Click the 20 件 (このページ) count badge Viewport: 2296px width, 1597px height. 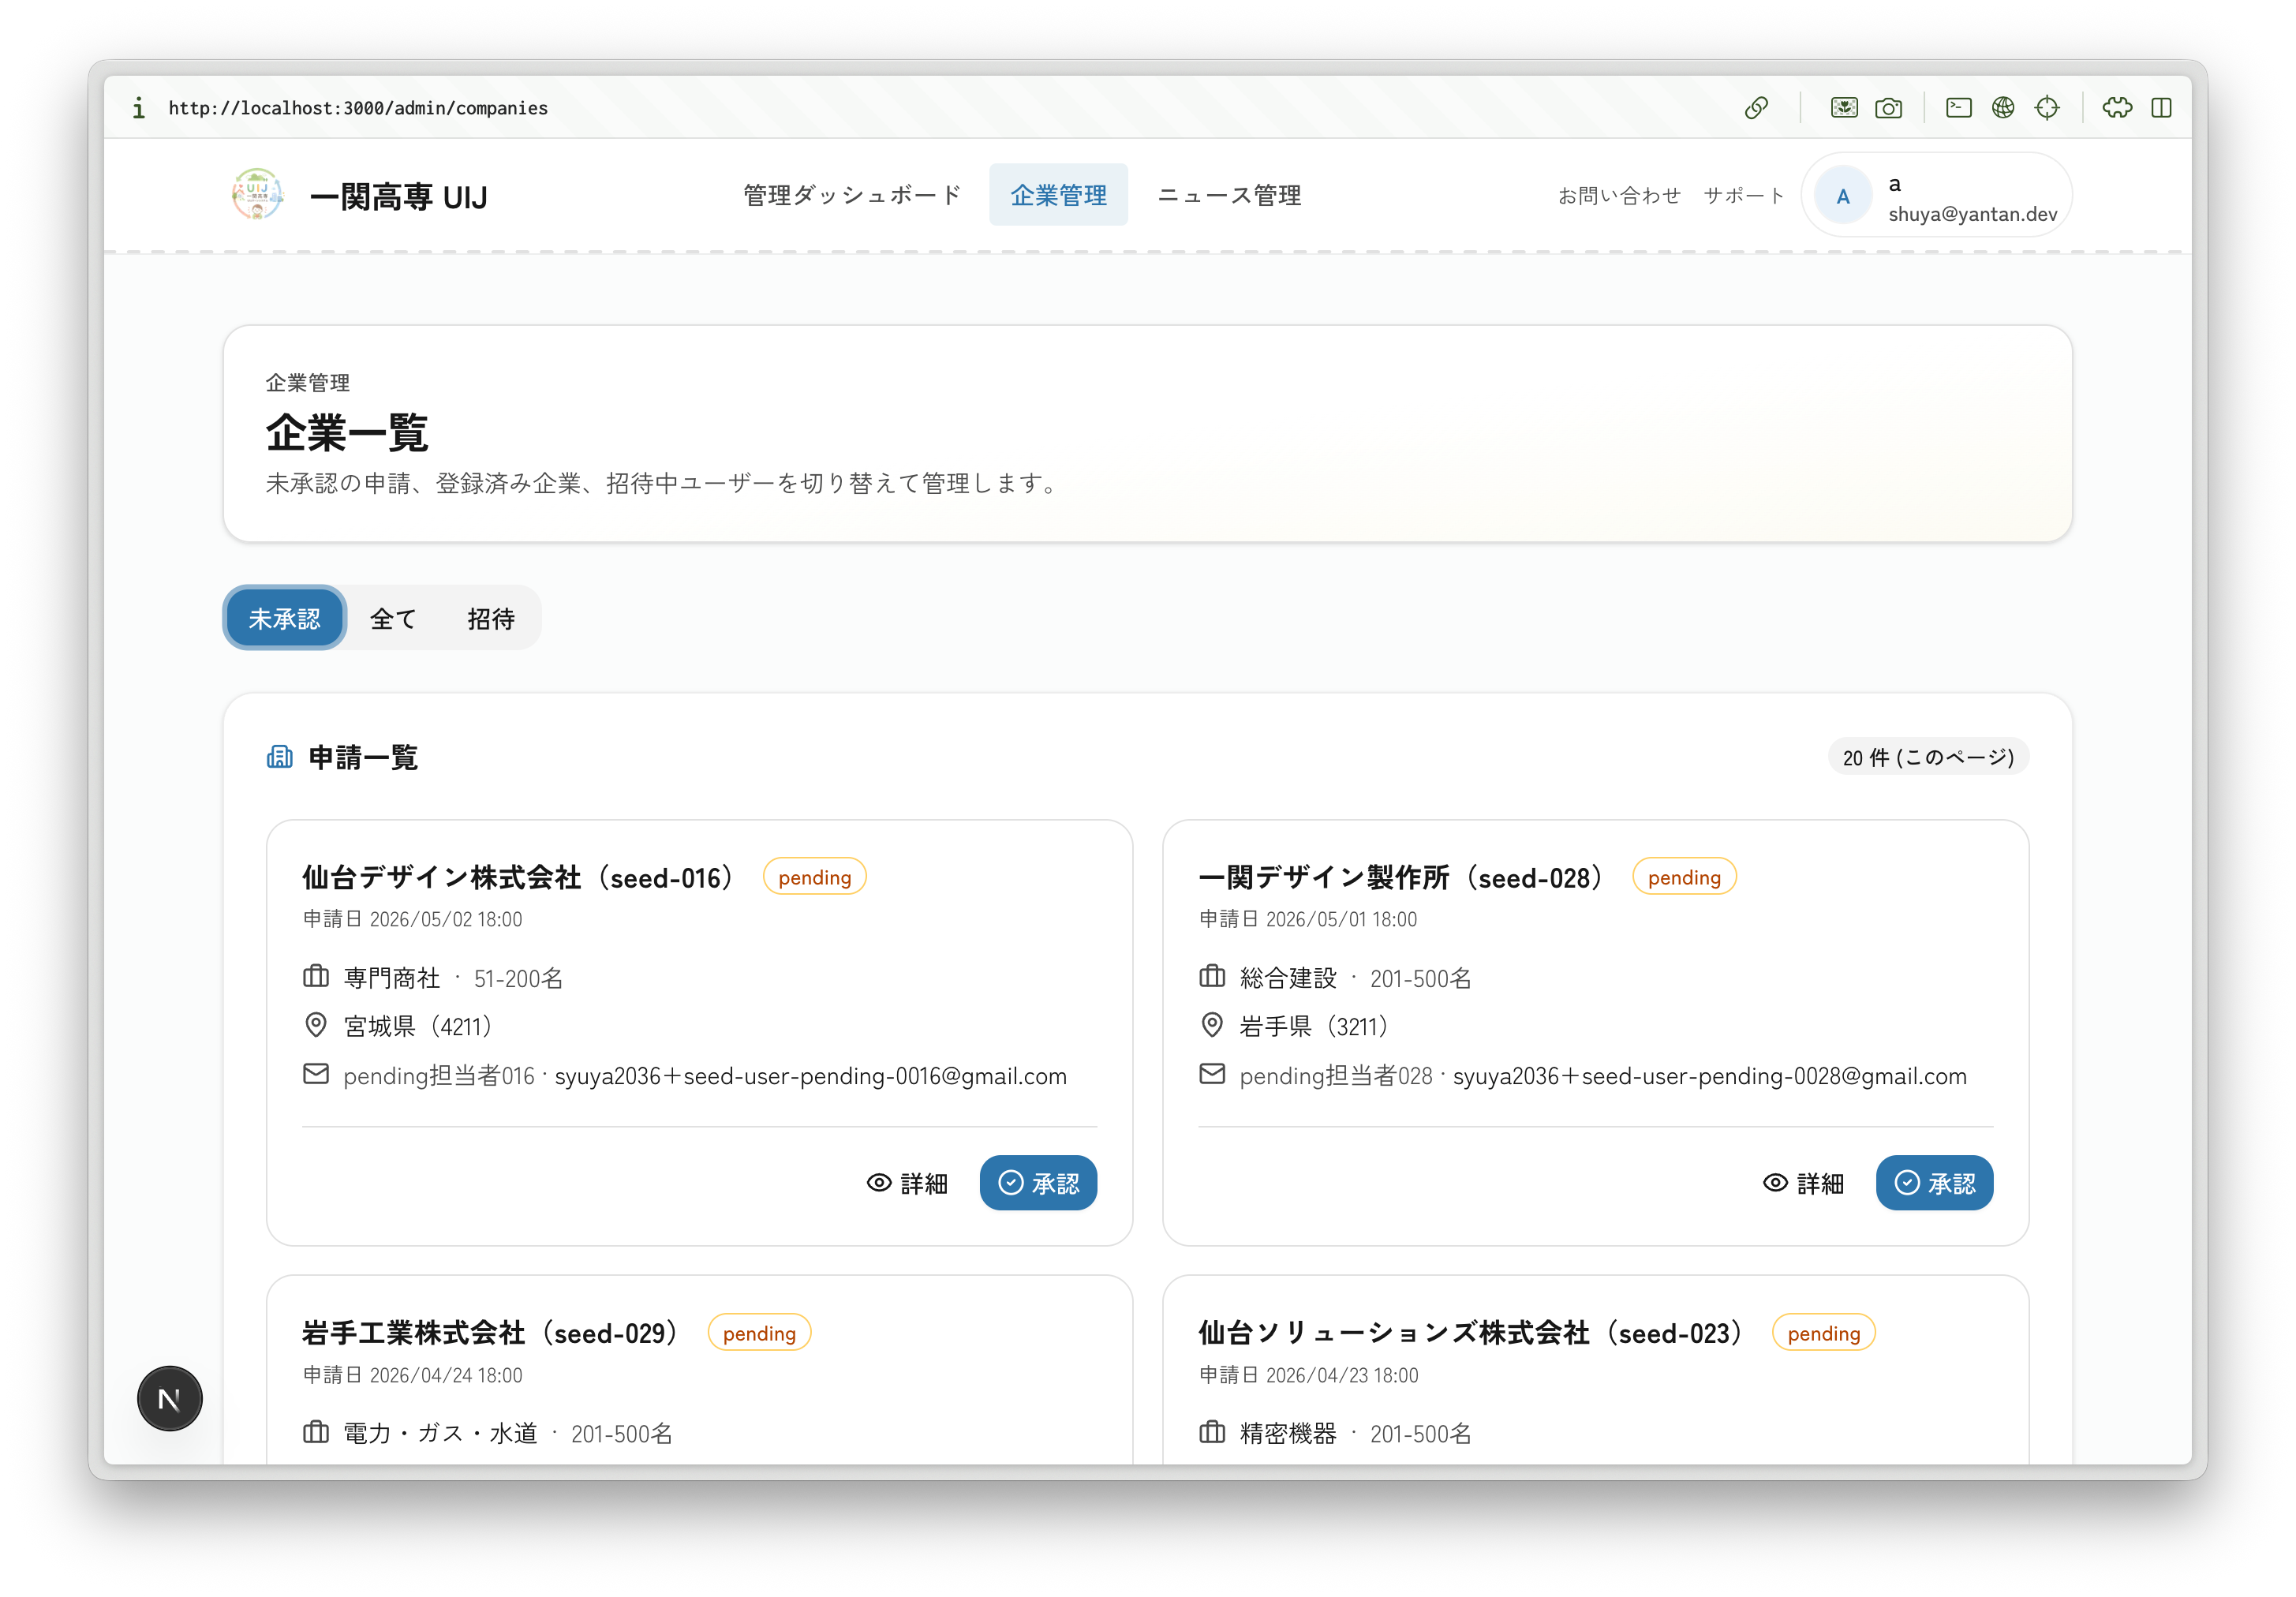click(1928, 757)
